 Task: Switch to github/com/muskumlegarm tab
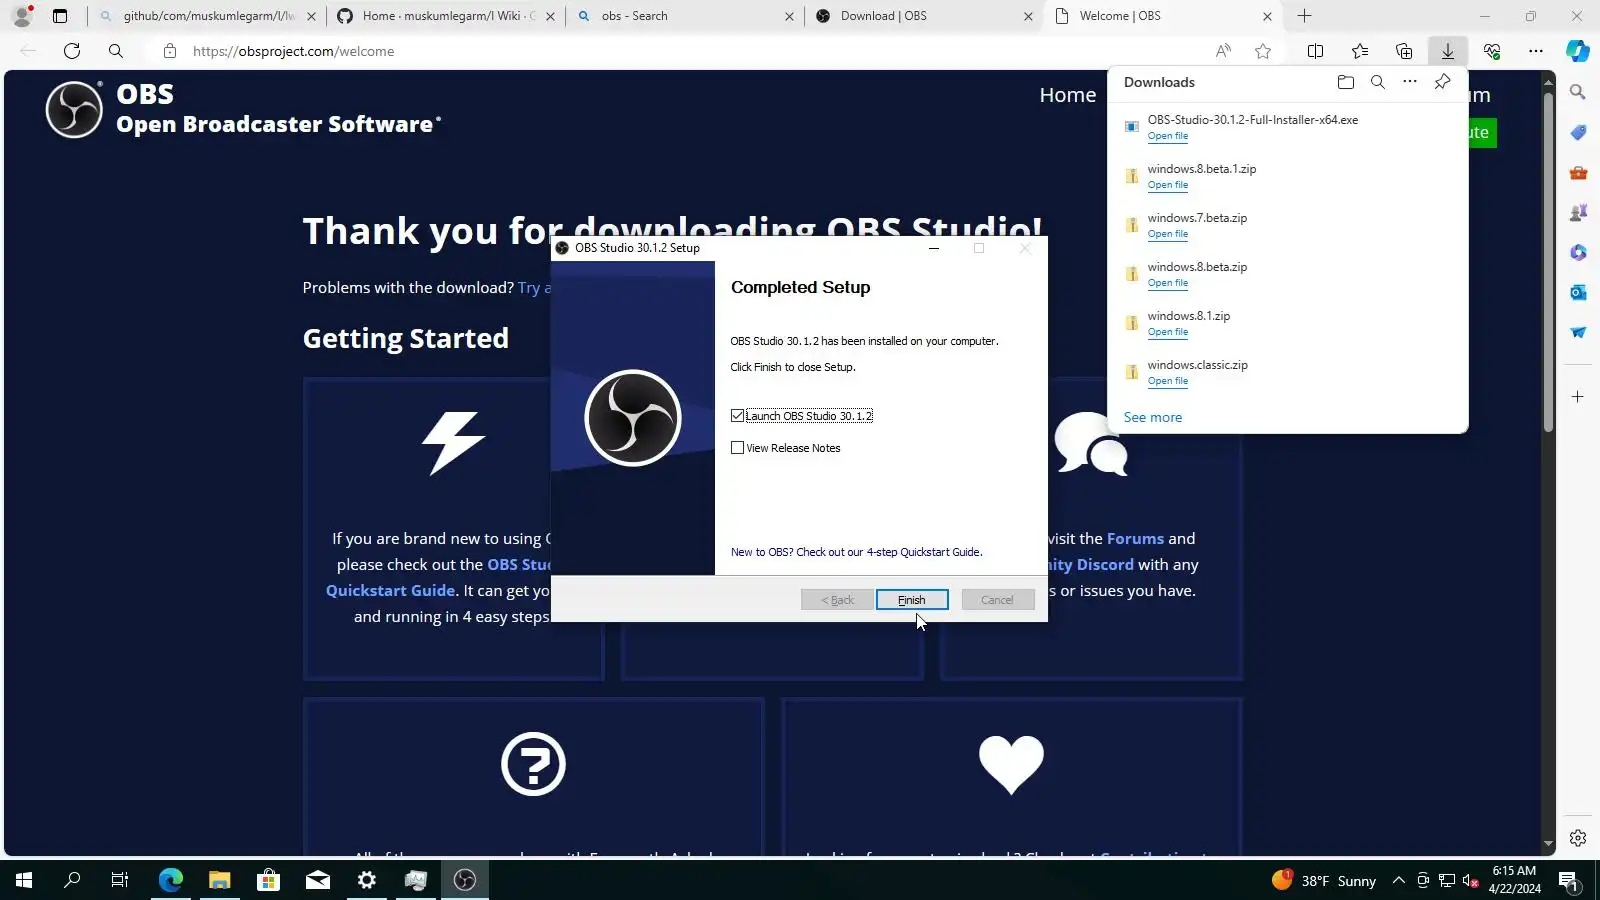coord(208,16)
